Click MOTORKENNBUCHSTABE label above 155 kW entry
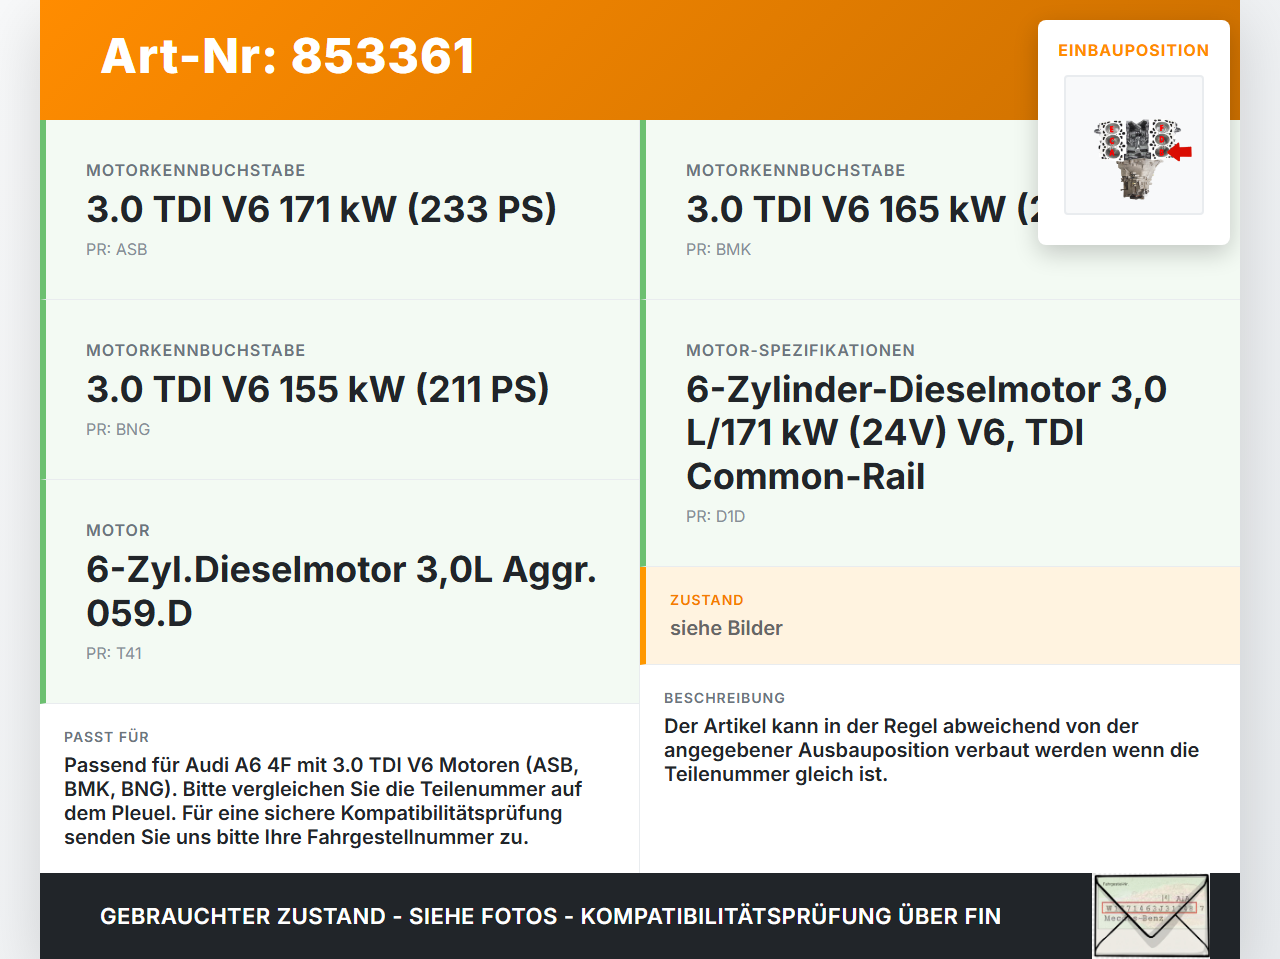The width and height of the screenshot is (1280, 959). (196, 350)
